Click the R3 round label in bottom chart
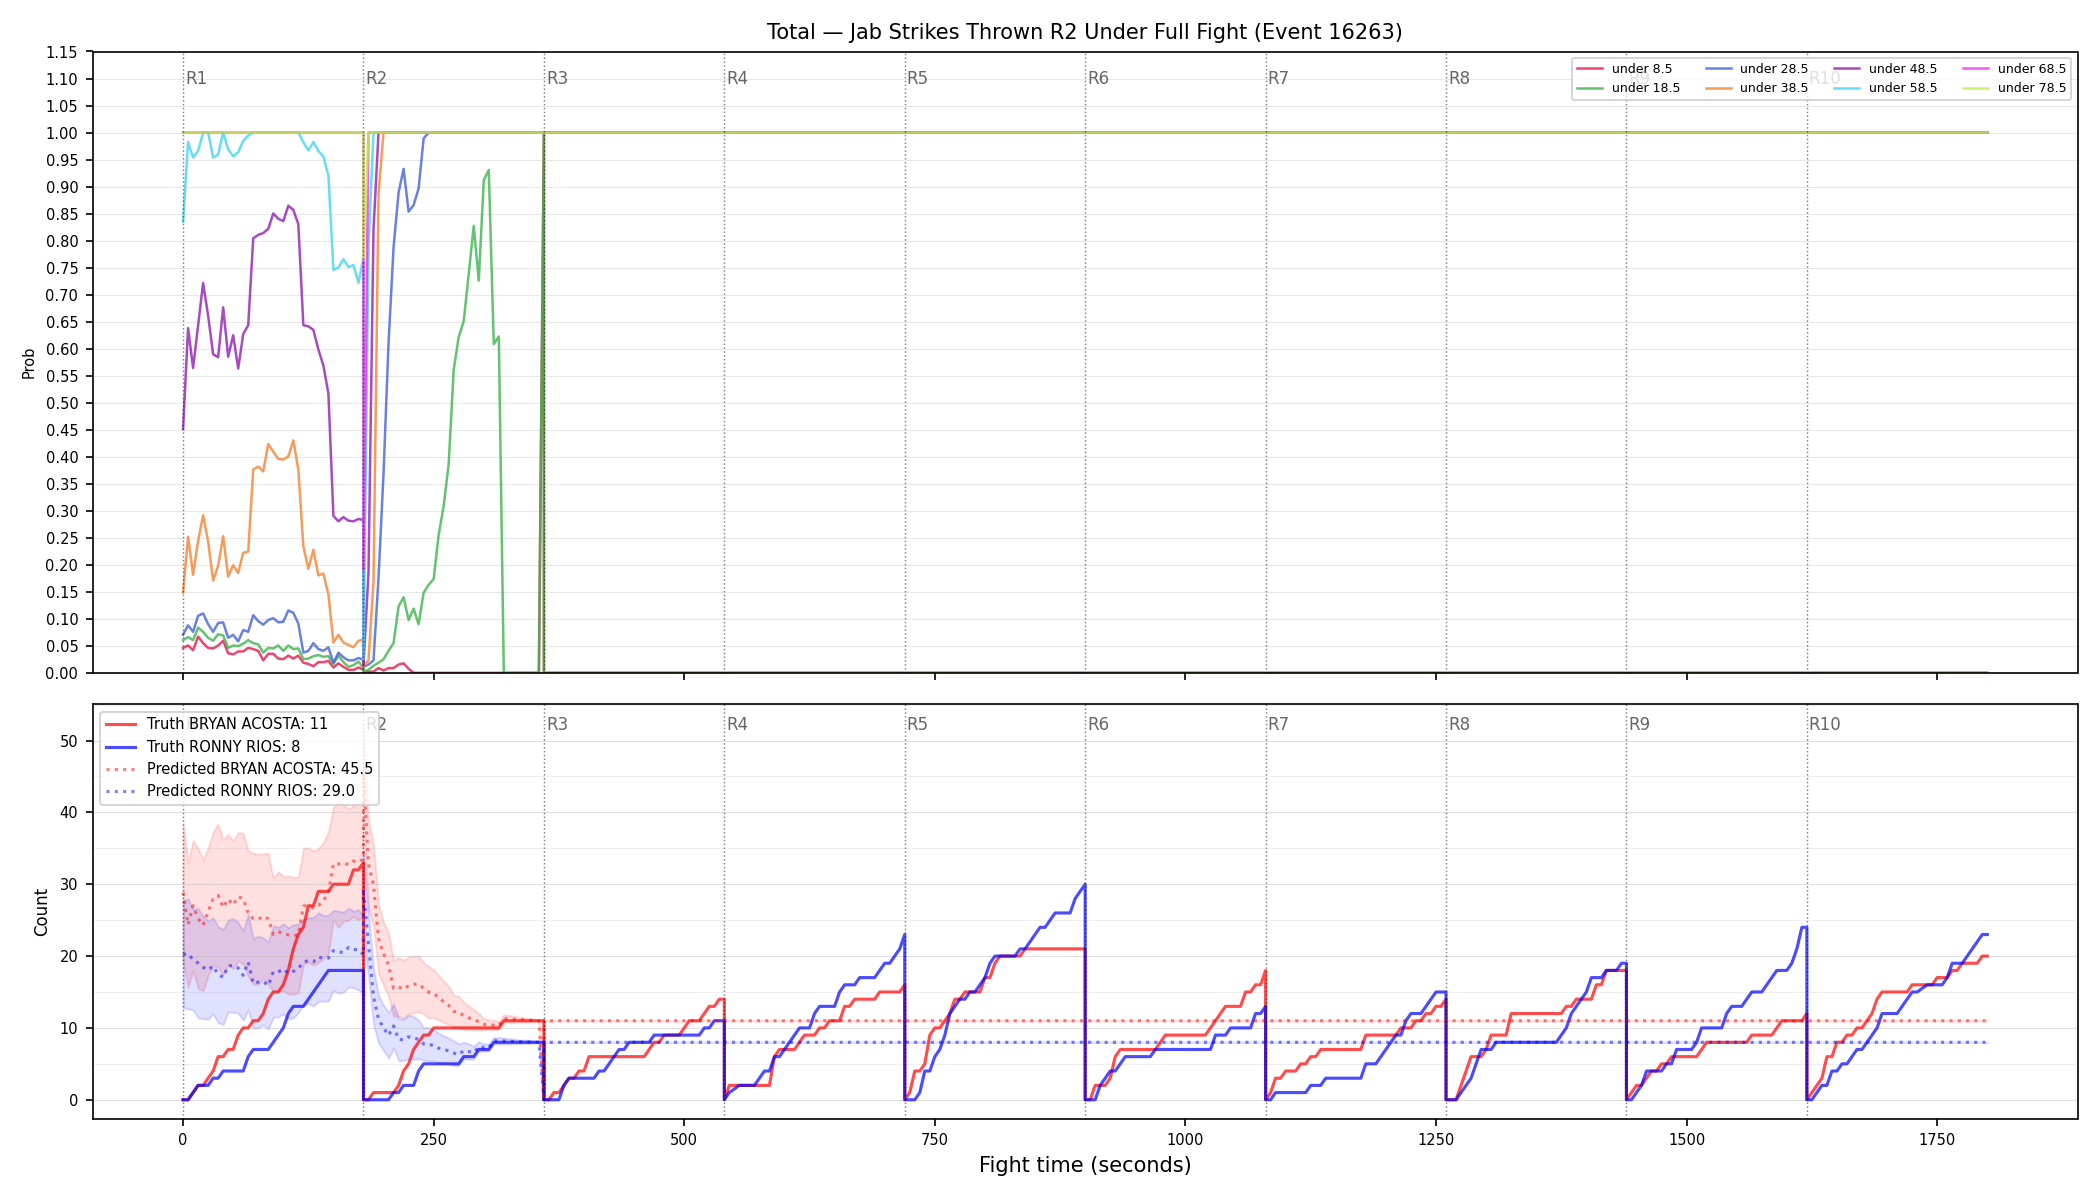Image resolution: width=2100 pixels, height=1200 pixels. [x=557, y=724]
